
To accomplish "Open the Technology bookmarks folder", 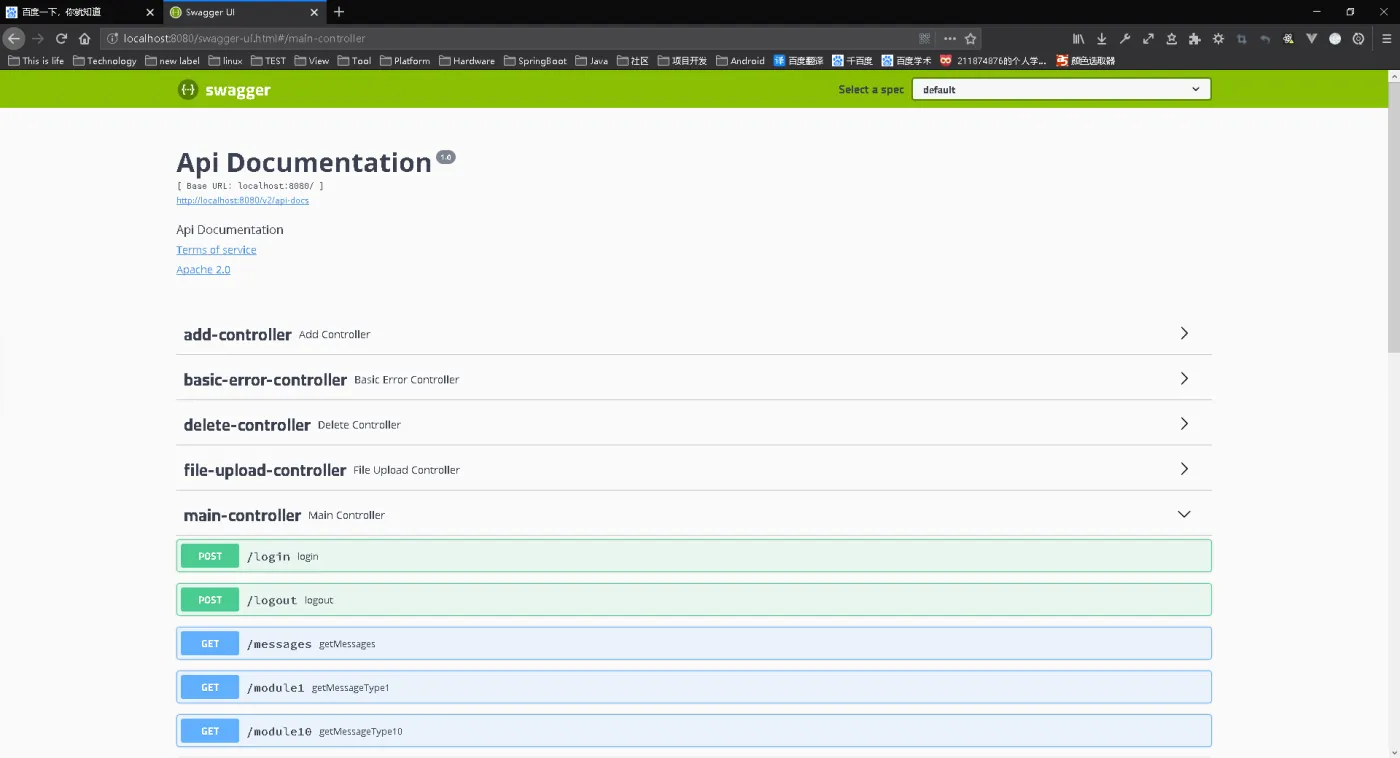I will pyautogui.click(x=105, y=61).
